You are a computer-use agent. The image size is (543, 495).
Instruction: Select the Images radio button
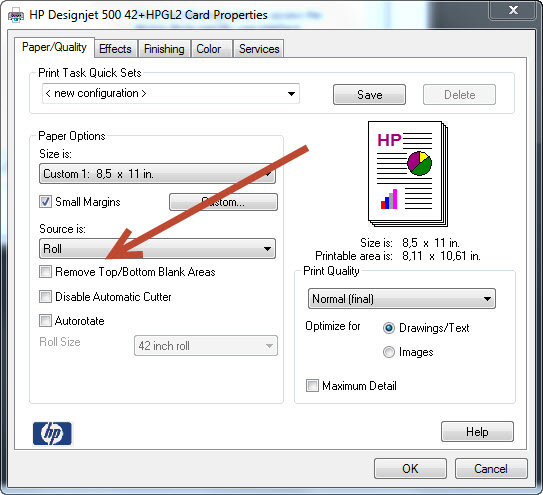pyautogui.click(x=389, y=352)
